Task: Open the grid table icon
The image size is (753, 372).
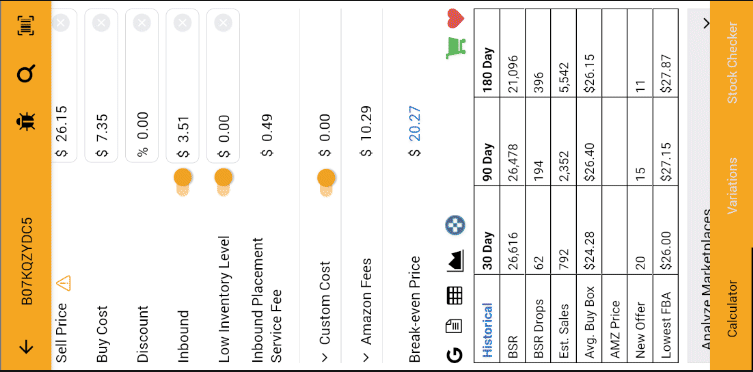Action: pos(454,295)
